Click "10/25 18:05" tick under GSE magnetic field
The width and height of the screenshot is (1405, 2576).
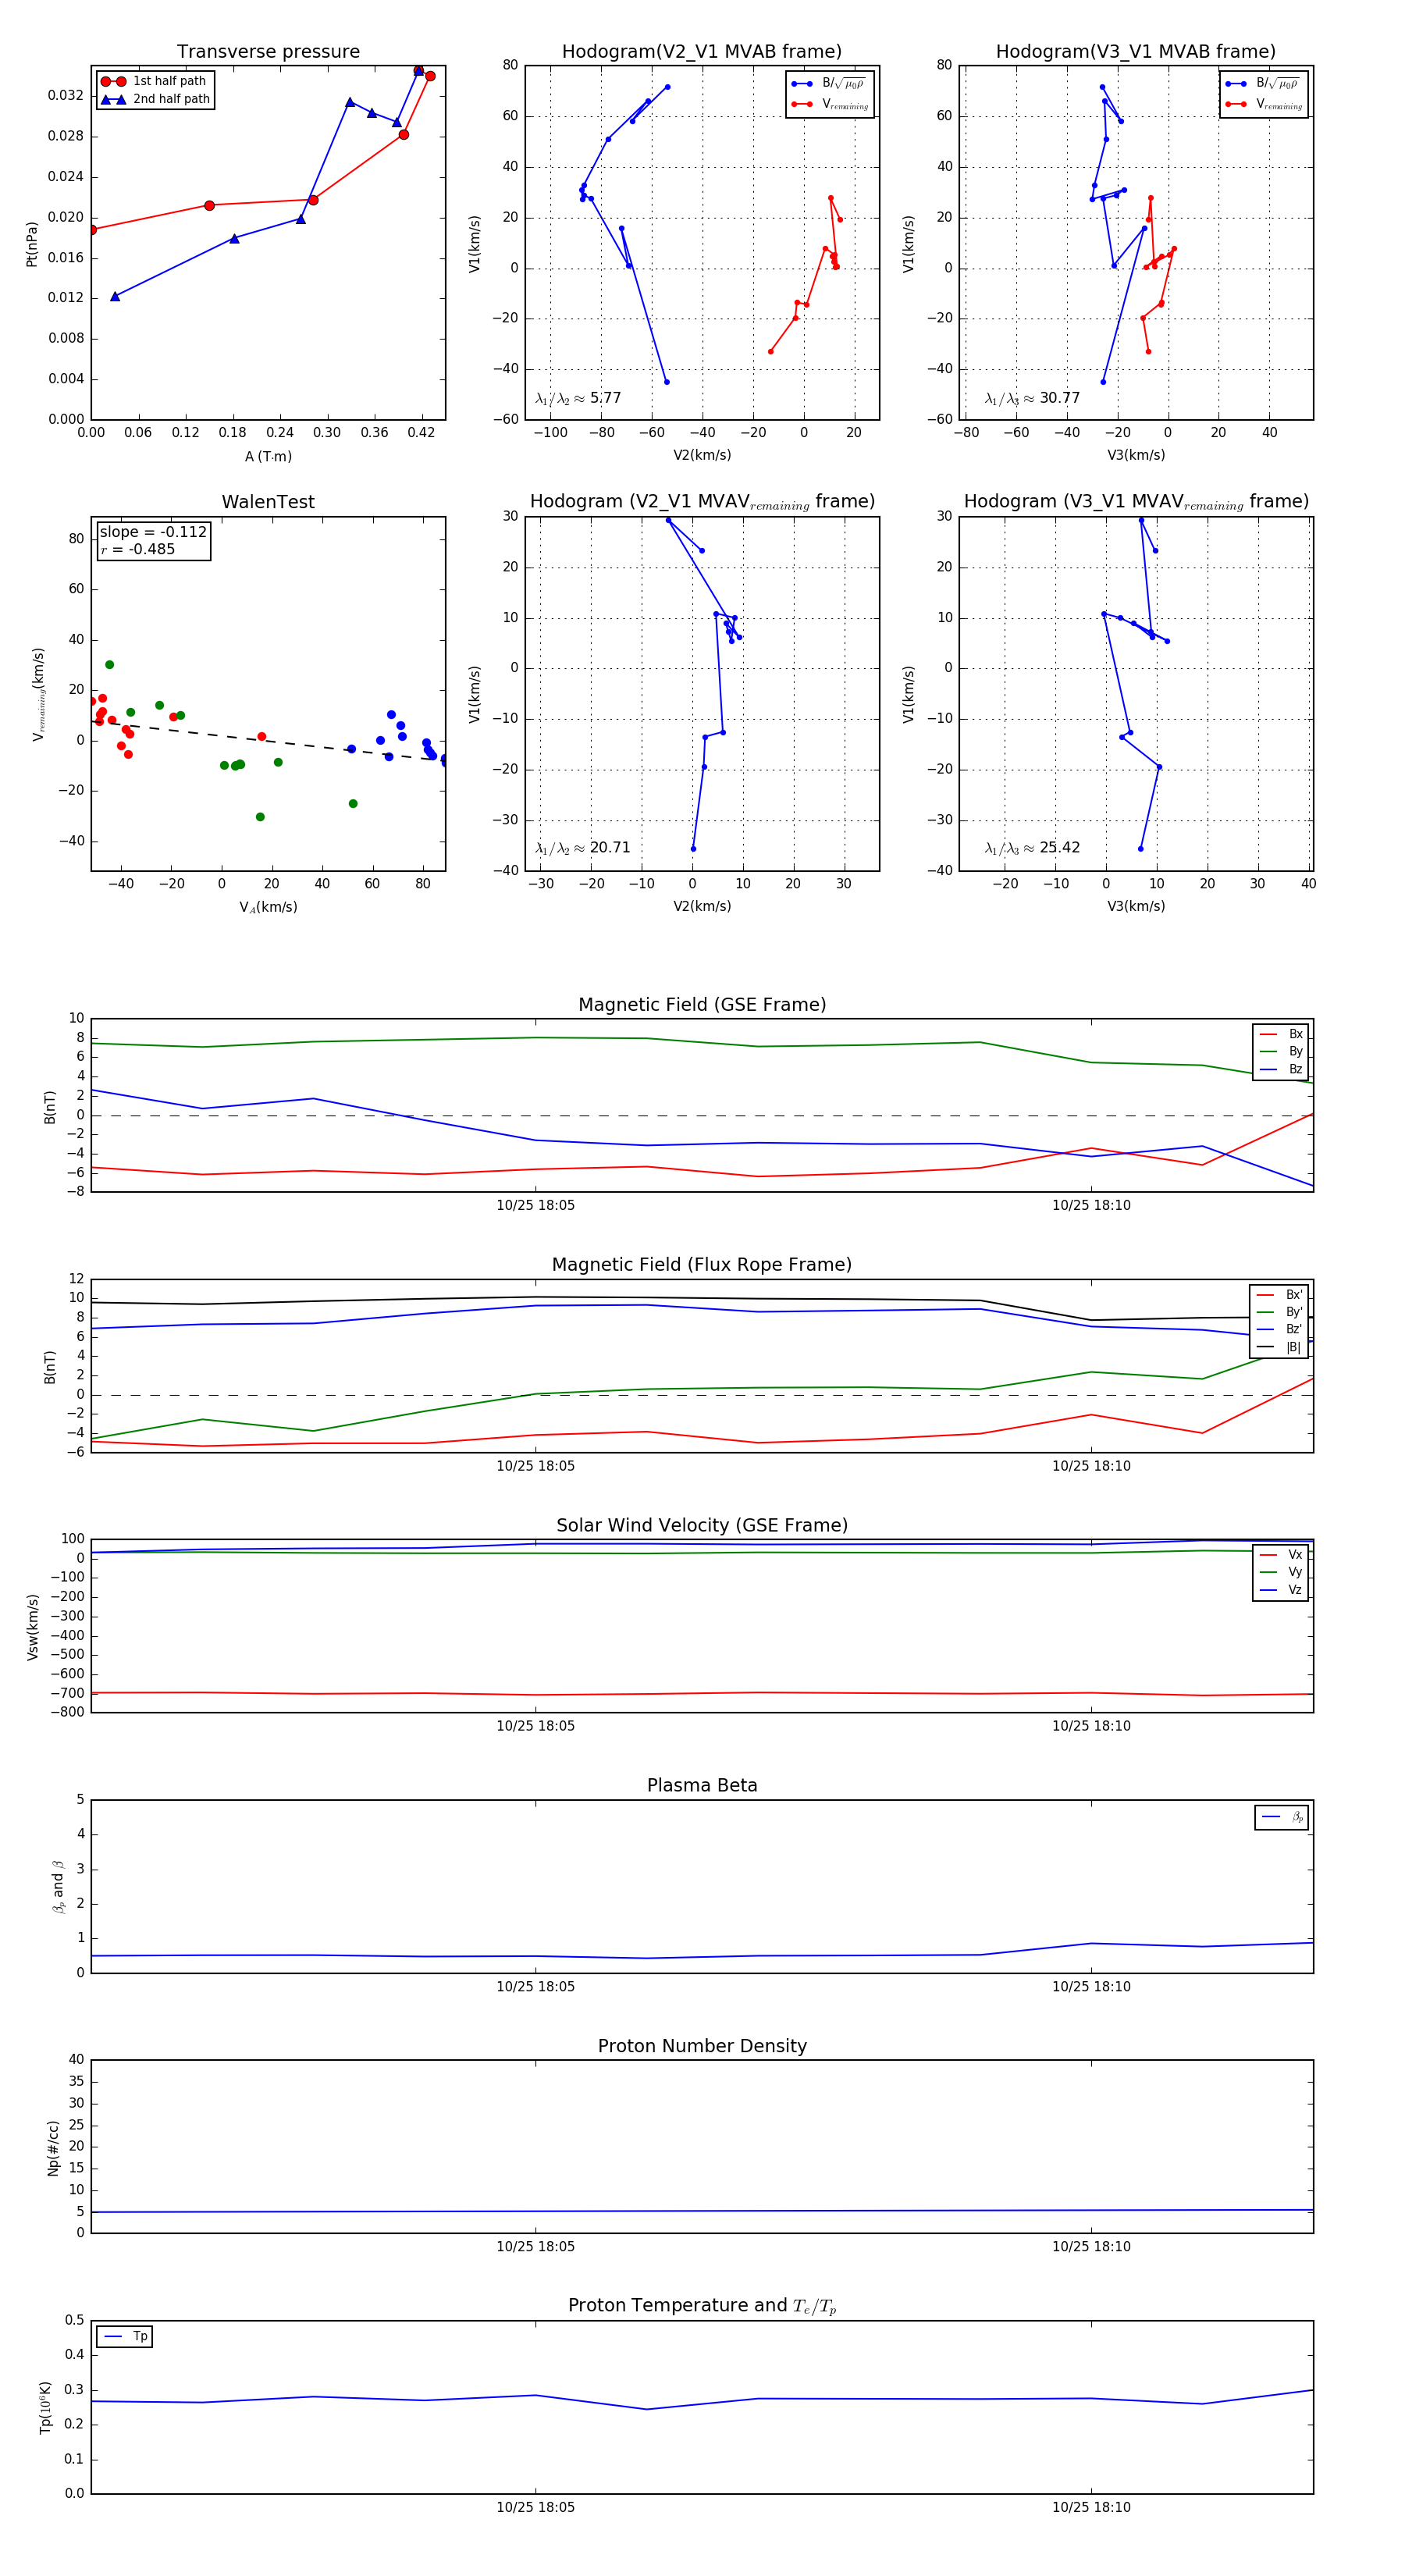tap(536, 1205)
